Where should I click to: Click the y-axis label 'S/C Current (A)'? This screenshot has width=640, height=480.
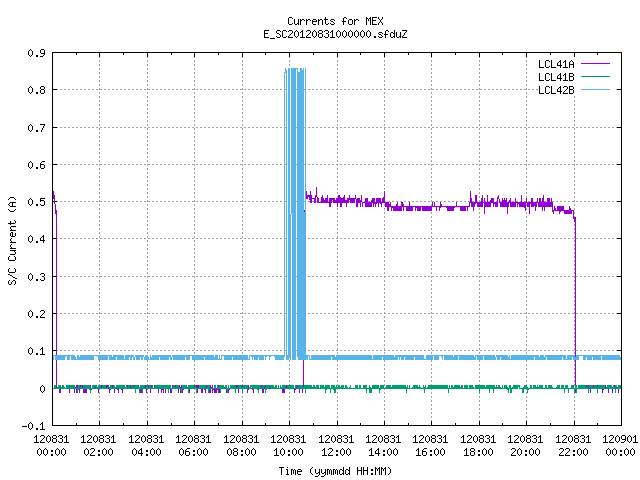coord(12,240)
